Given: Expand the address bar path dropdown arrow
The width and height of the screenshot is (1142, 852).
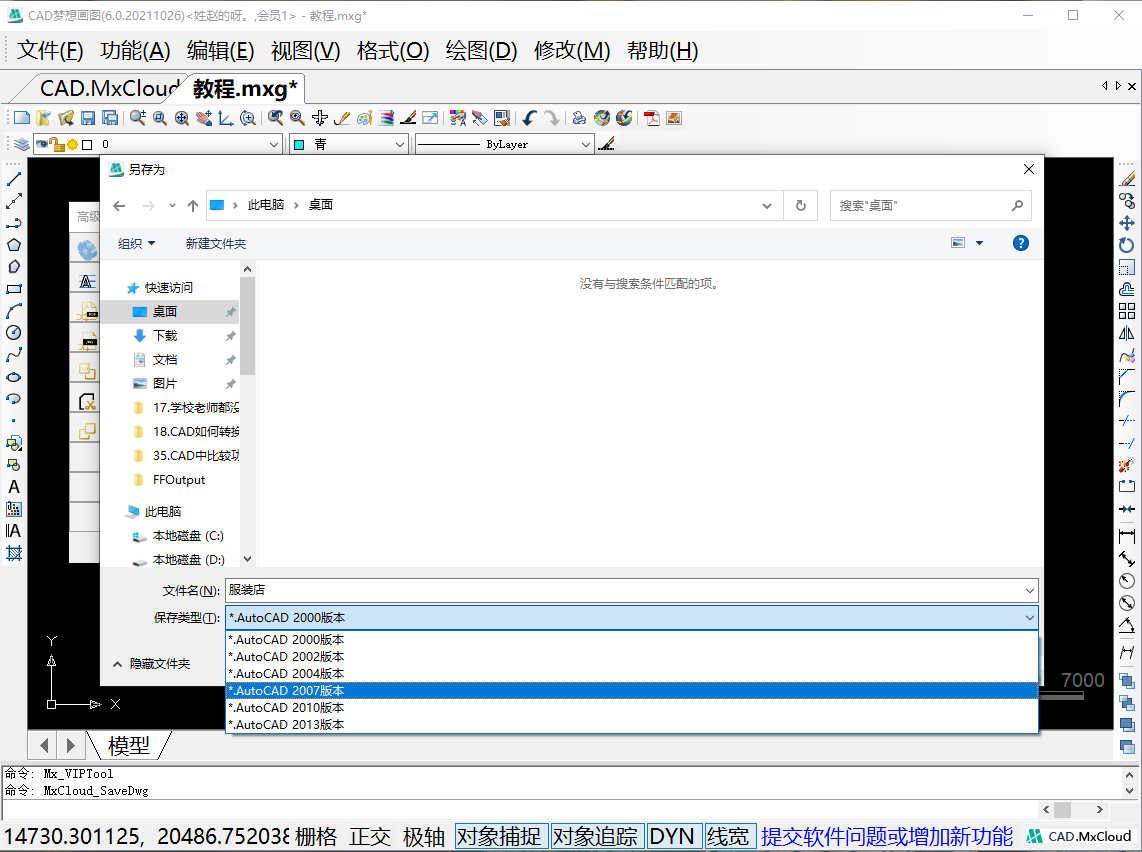Looking at the screenshot, I should pos(766,205).
